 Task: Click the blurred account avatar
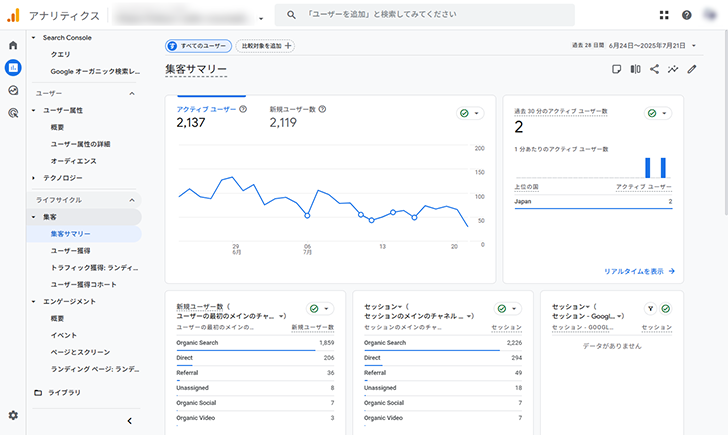coord(710,15)
